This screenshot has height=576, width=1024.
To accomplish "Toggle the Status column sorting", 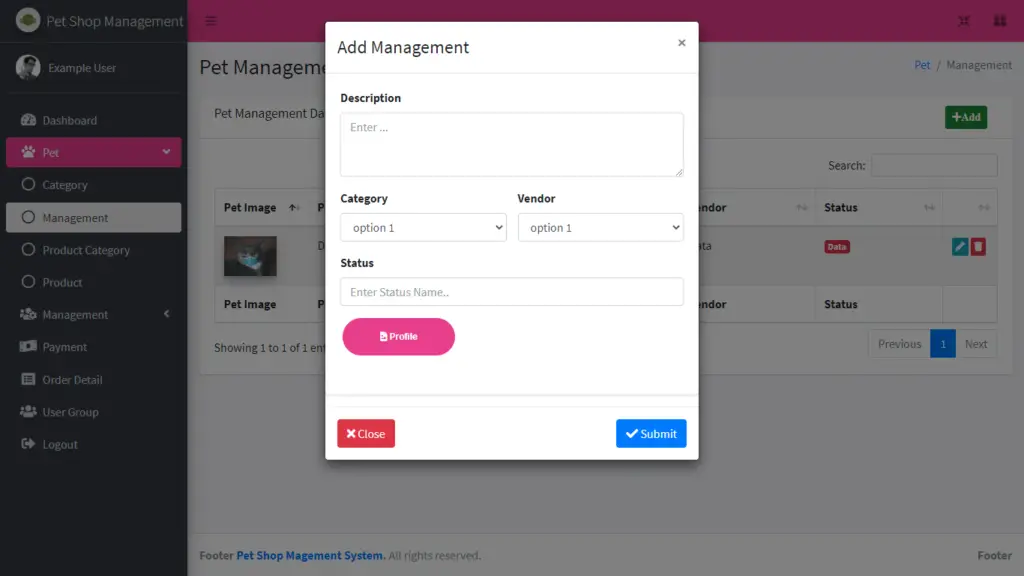I will tap(930, 208).
